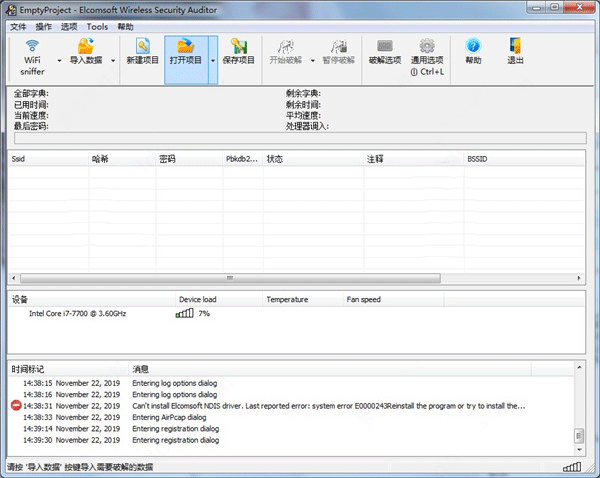Screen dimensions: 600x478
Task: Click the horizontal scrollbar thumb in the table
Action: tap(230, 278)
